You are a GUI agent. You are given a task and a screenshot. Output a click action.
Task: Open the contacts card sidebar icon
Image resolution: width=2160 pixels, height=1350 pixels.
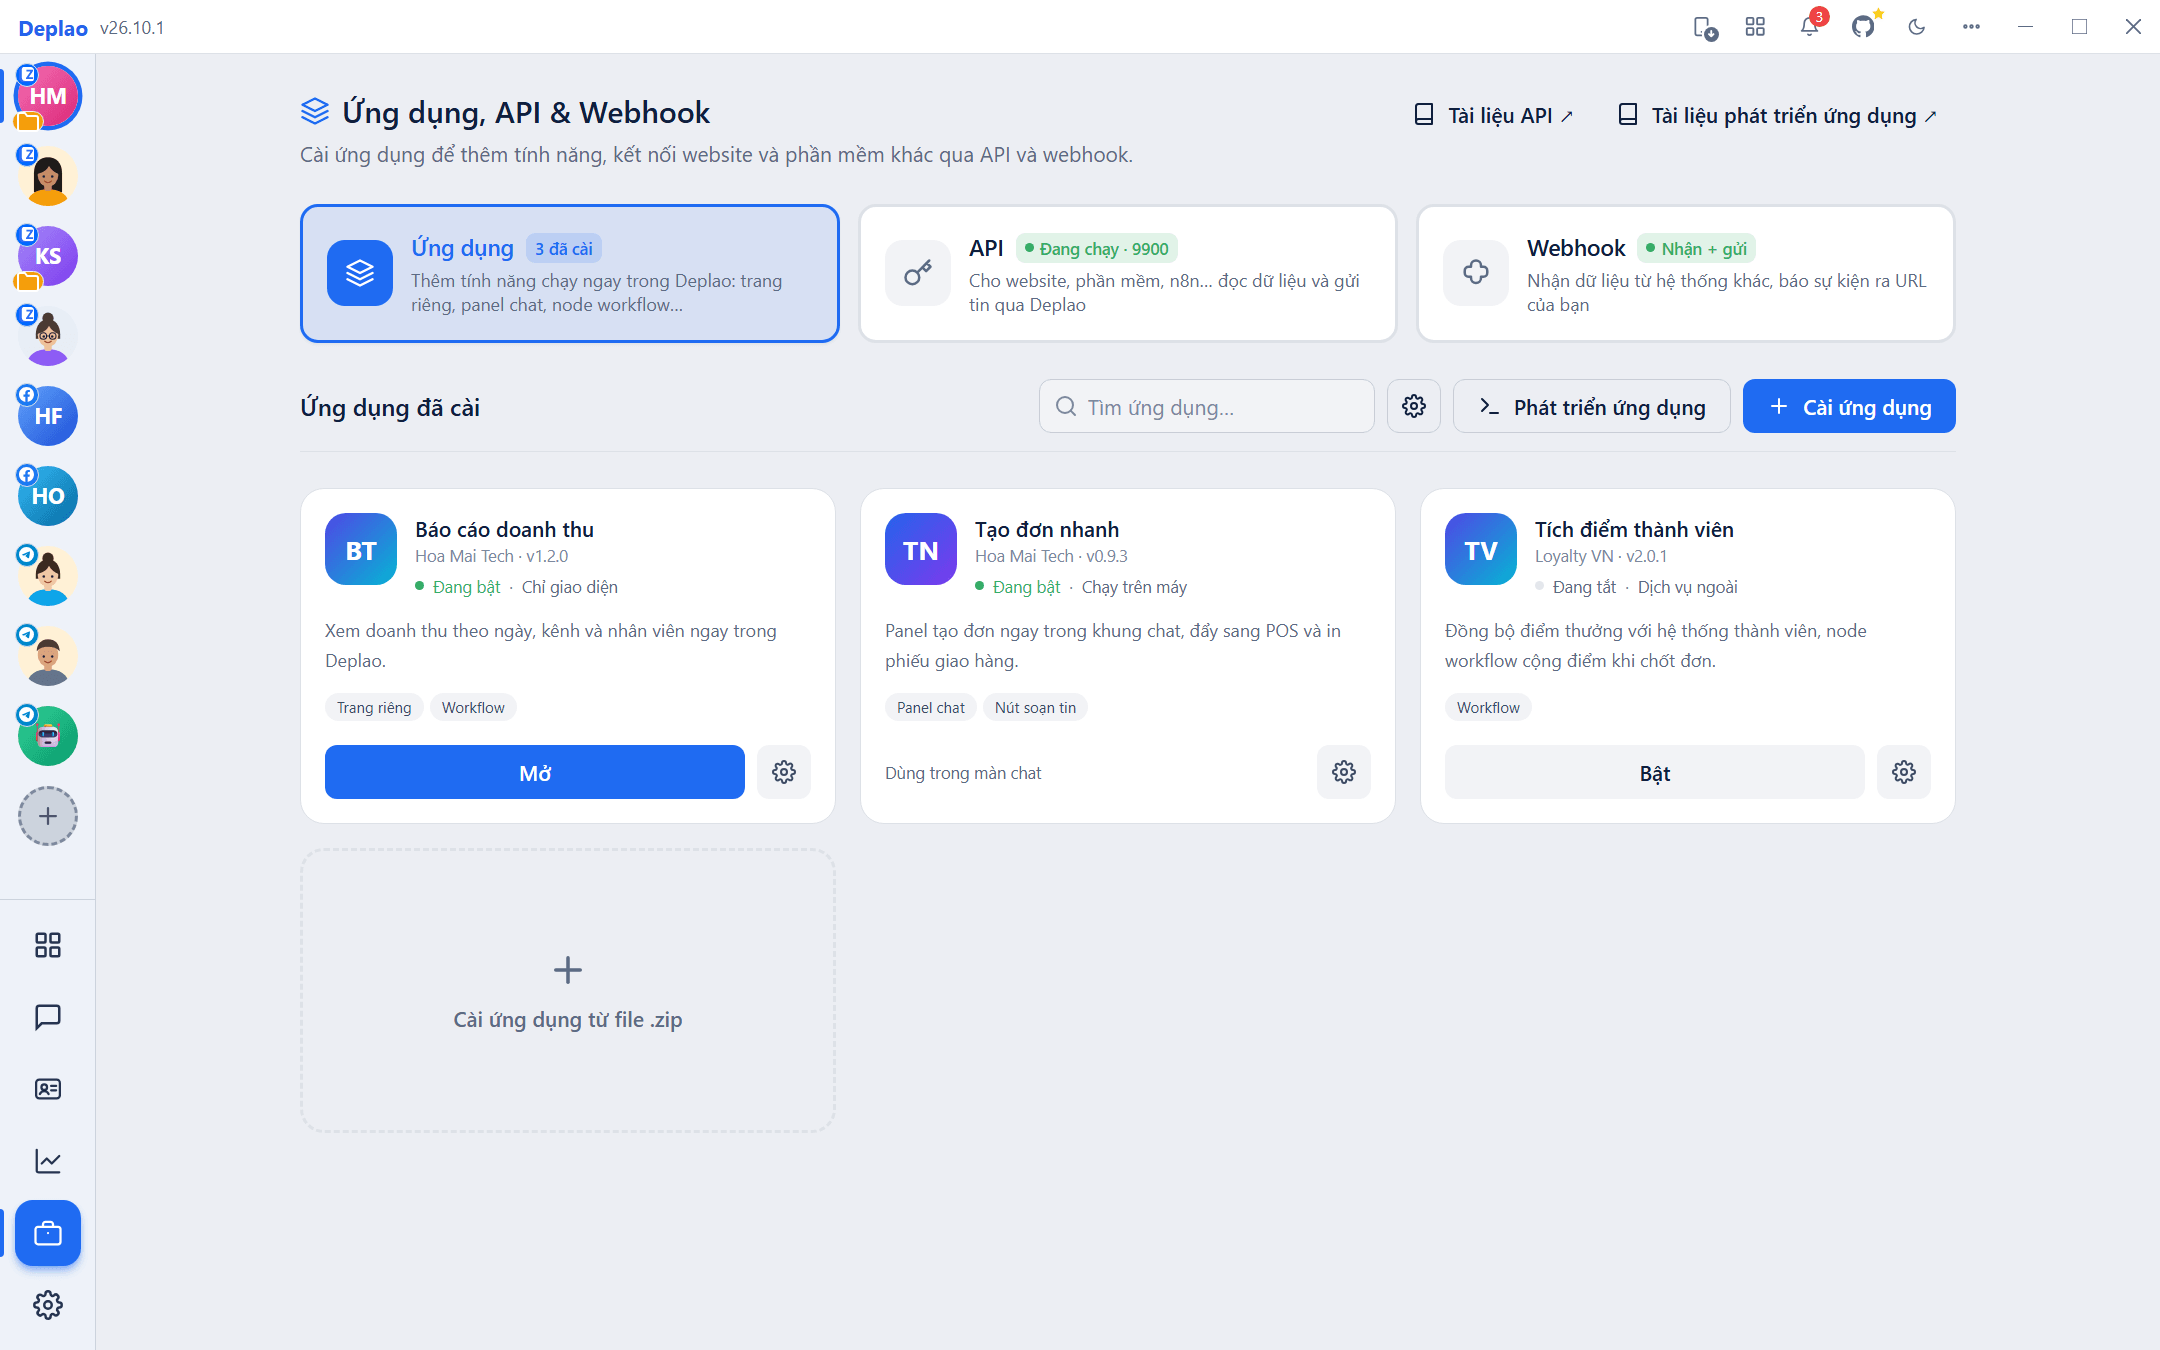click(x=48, y=1089)
